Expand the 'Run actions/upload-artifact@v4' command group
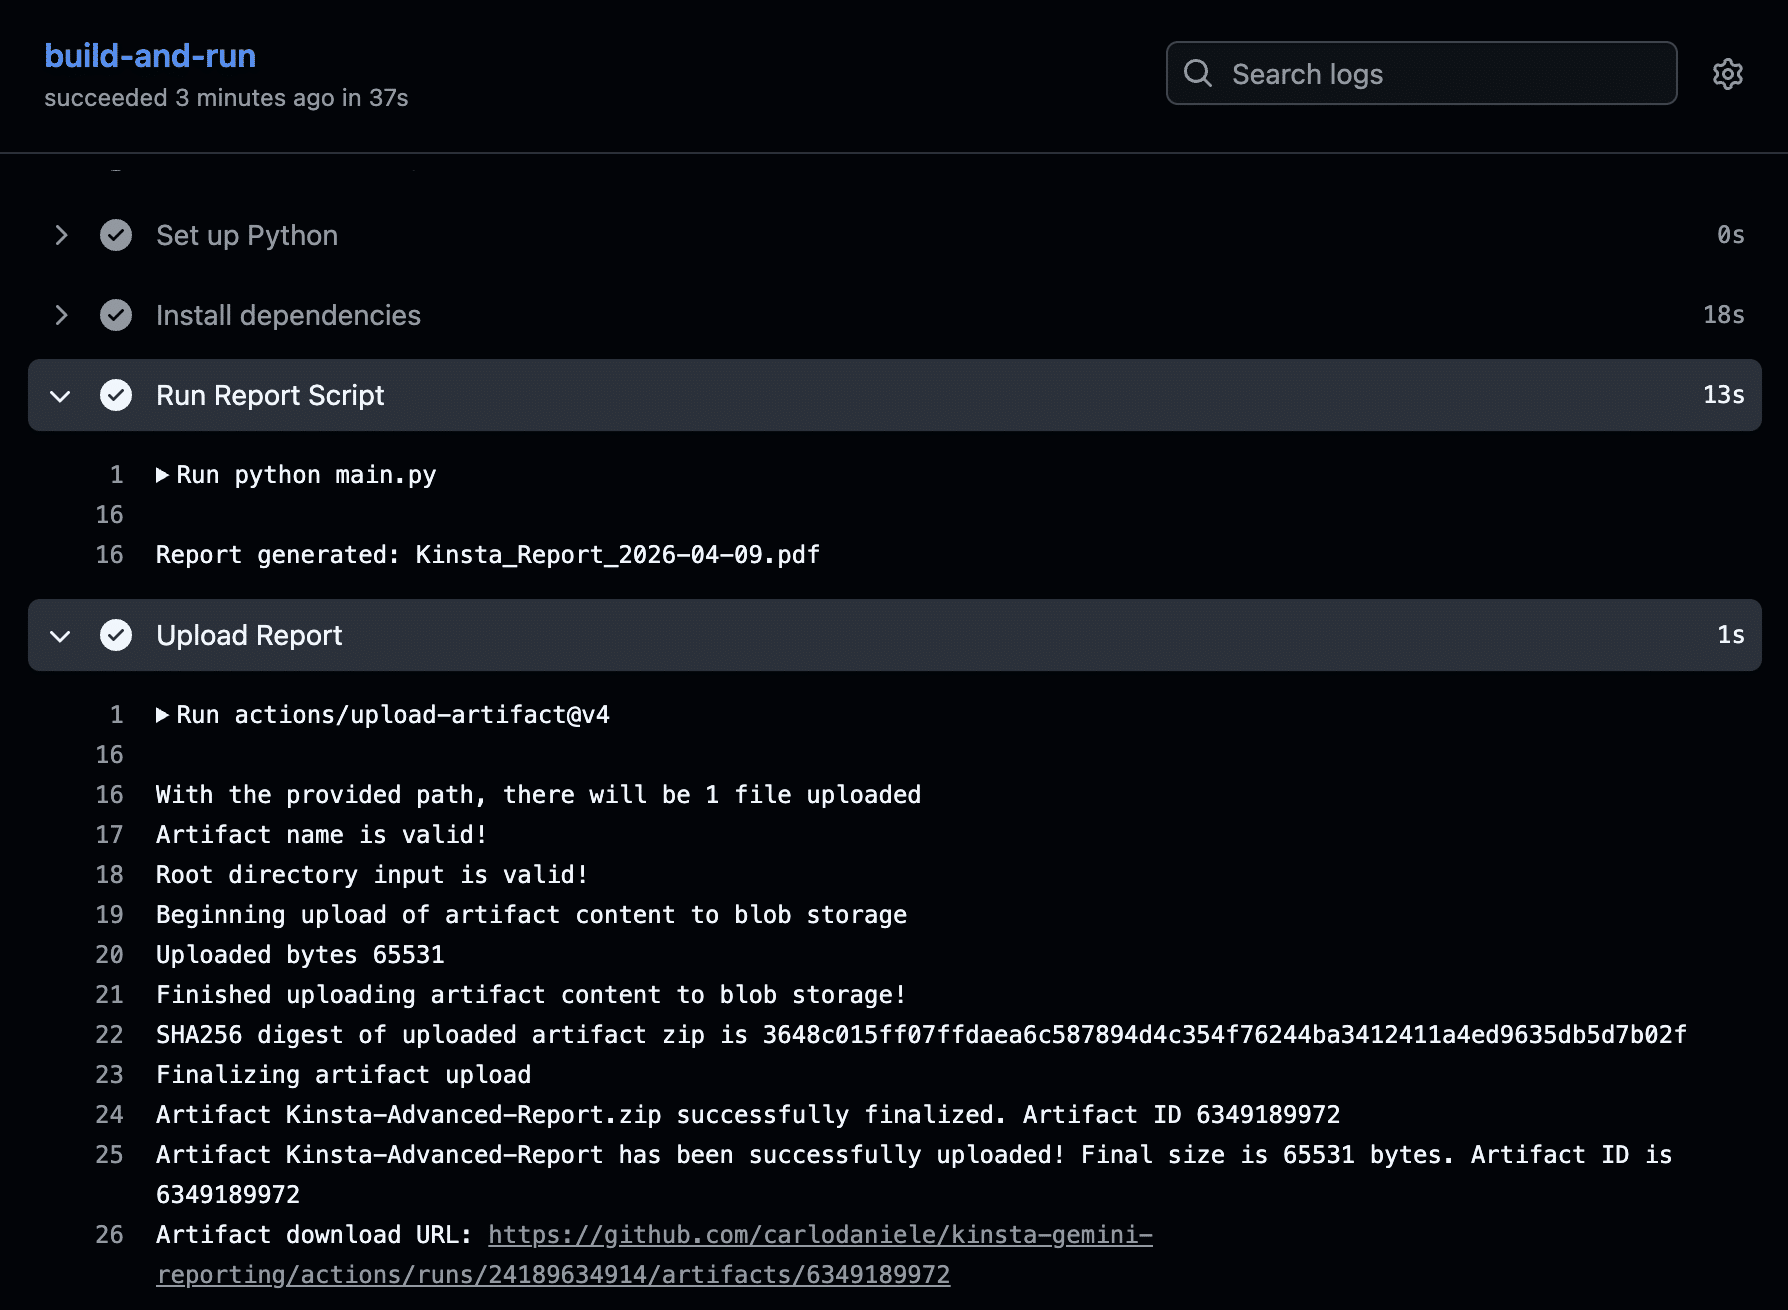Screen dimensions: 1788x1310 (x=162, y=715)
